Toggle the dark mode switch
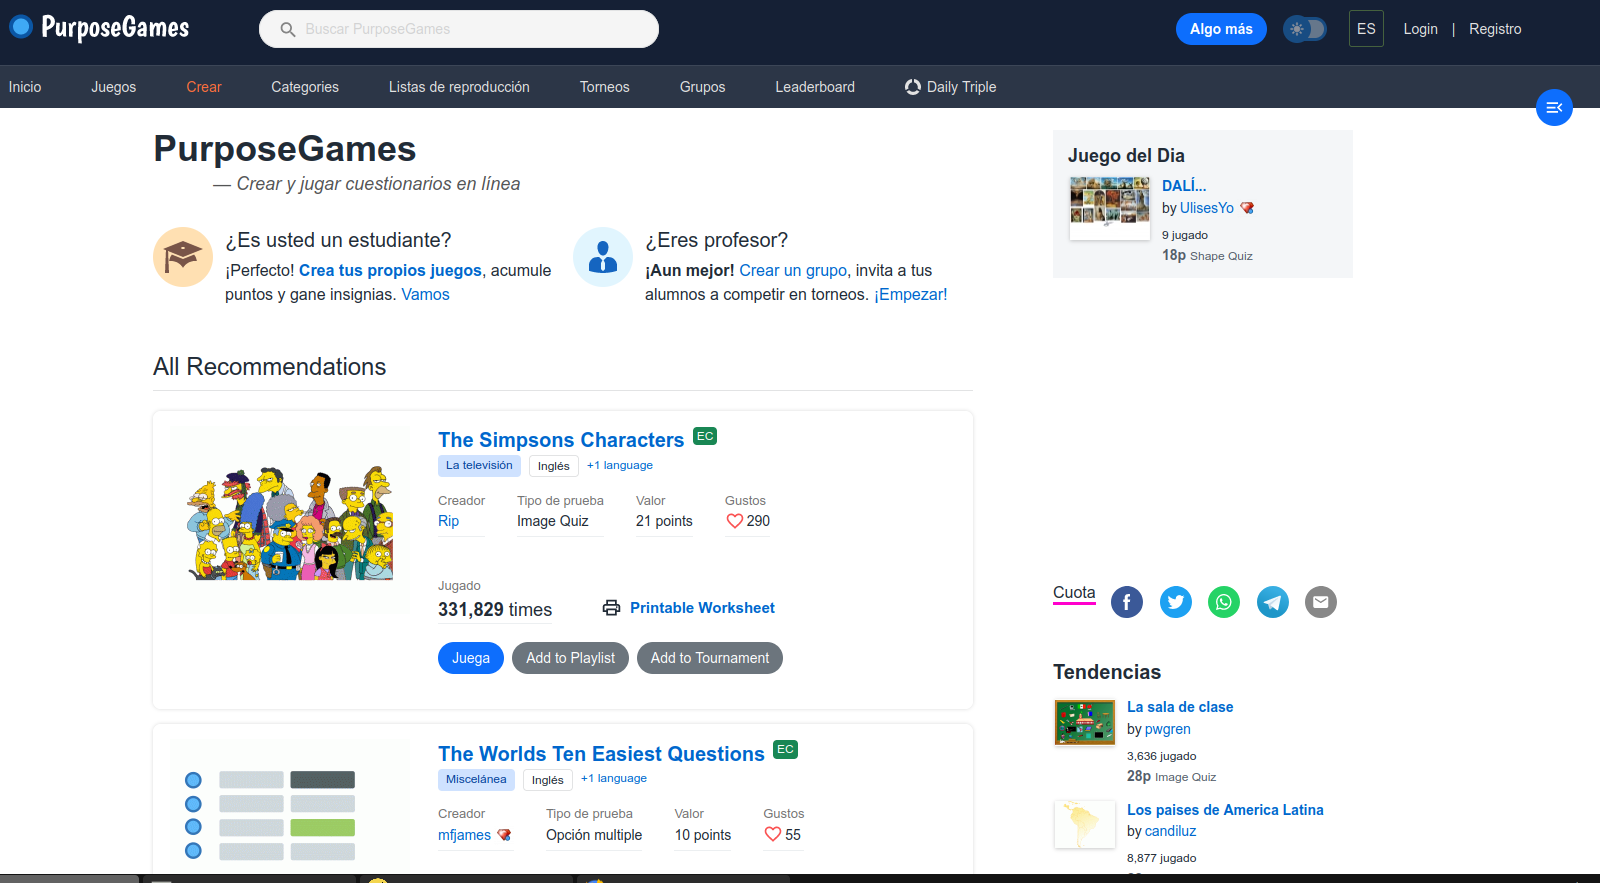 click(1305, 29)
